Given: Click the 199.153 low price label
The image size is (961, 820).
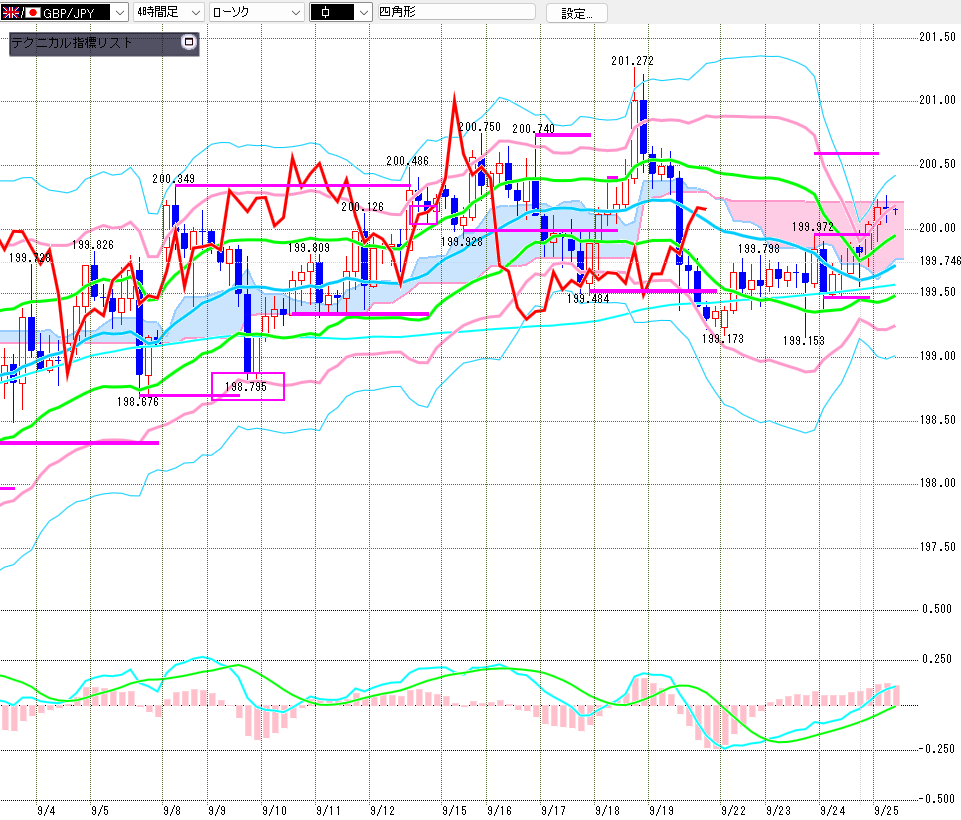Looking at the screenshot, I should pyautogui.click(x=805, y=341).
